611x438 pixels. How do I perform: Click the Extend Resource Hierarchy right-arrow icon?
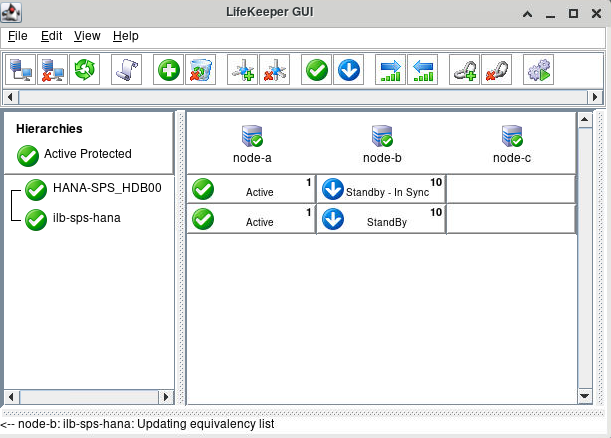click(x=391, y=70)
